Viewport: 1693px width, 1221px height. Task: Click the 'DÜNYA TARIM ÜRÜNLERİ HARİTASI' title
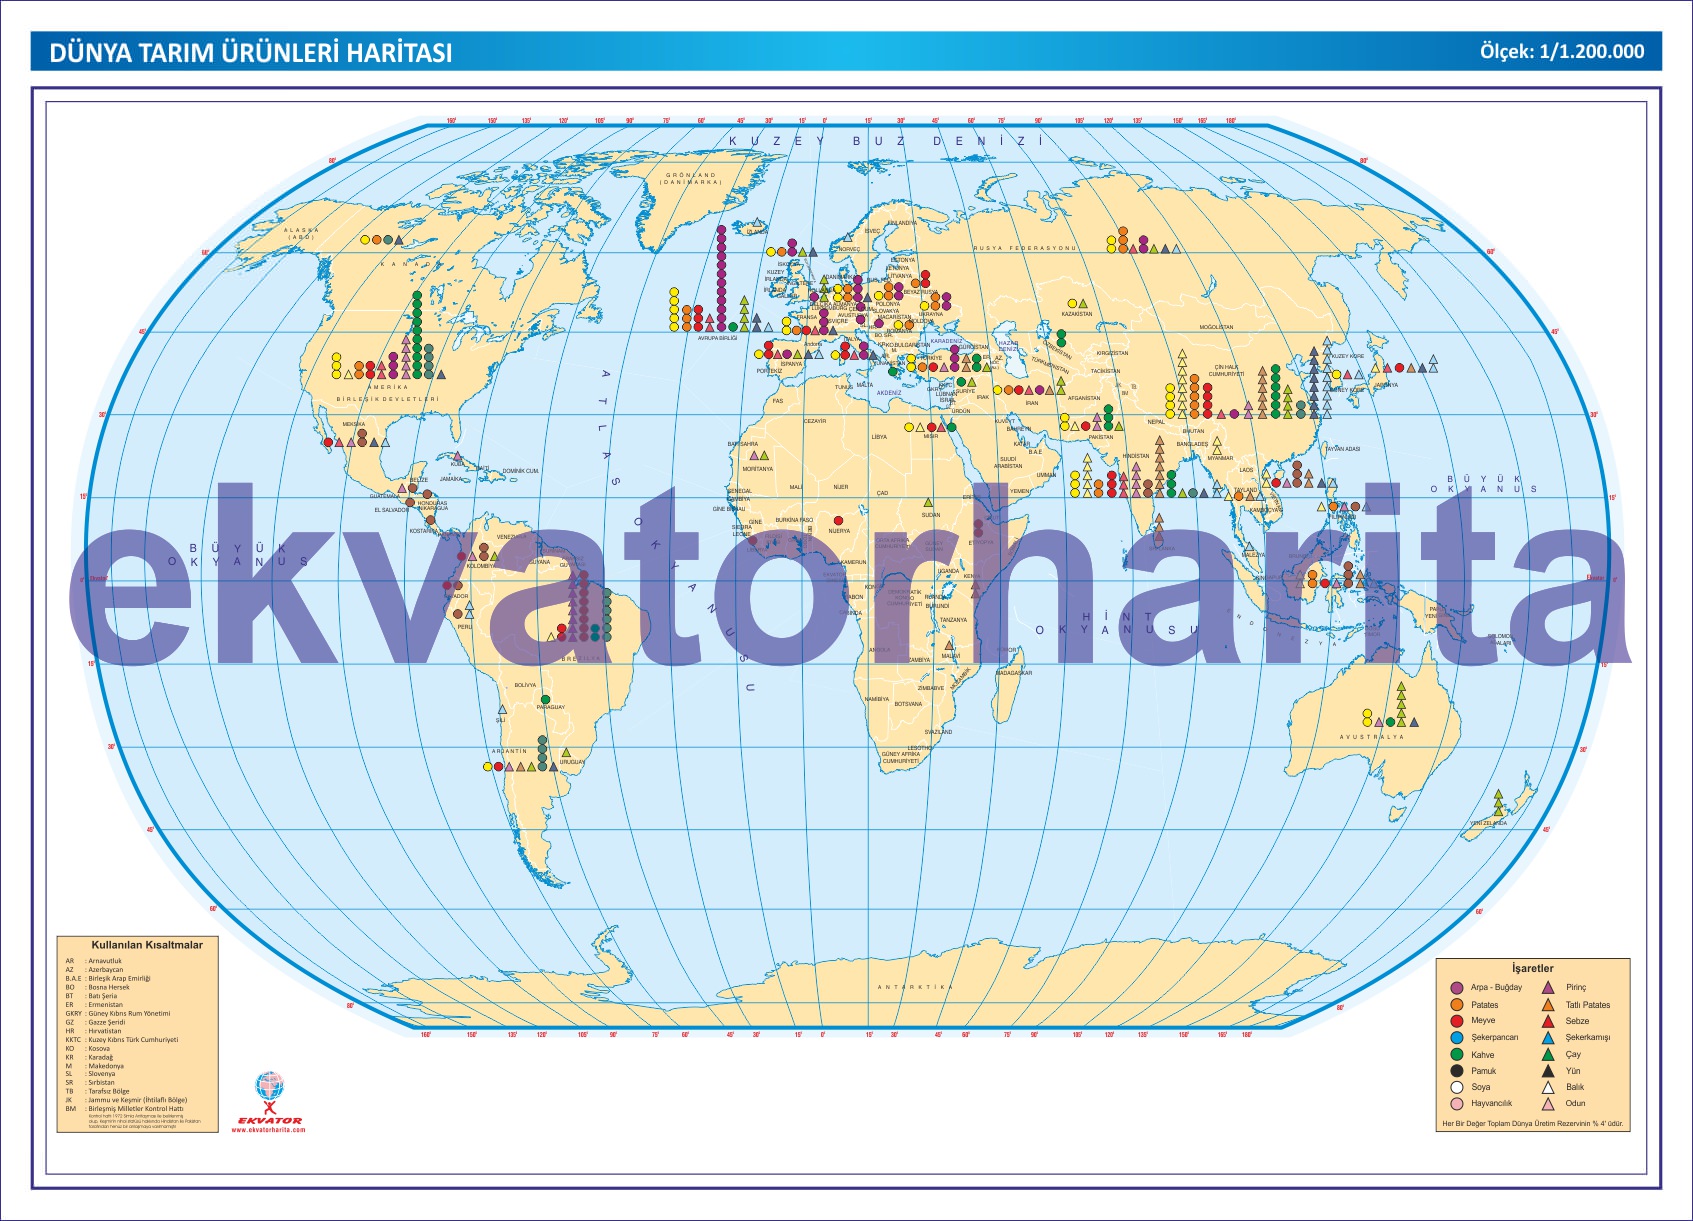tap(251, 53)
